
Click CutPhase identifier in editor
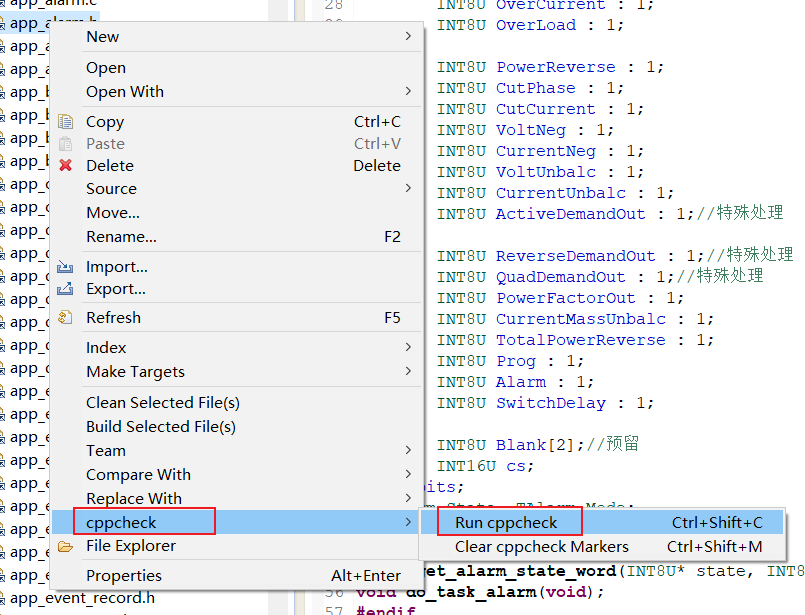point(535,88)
